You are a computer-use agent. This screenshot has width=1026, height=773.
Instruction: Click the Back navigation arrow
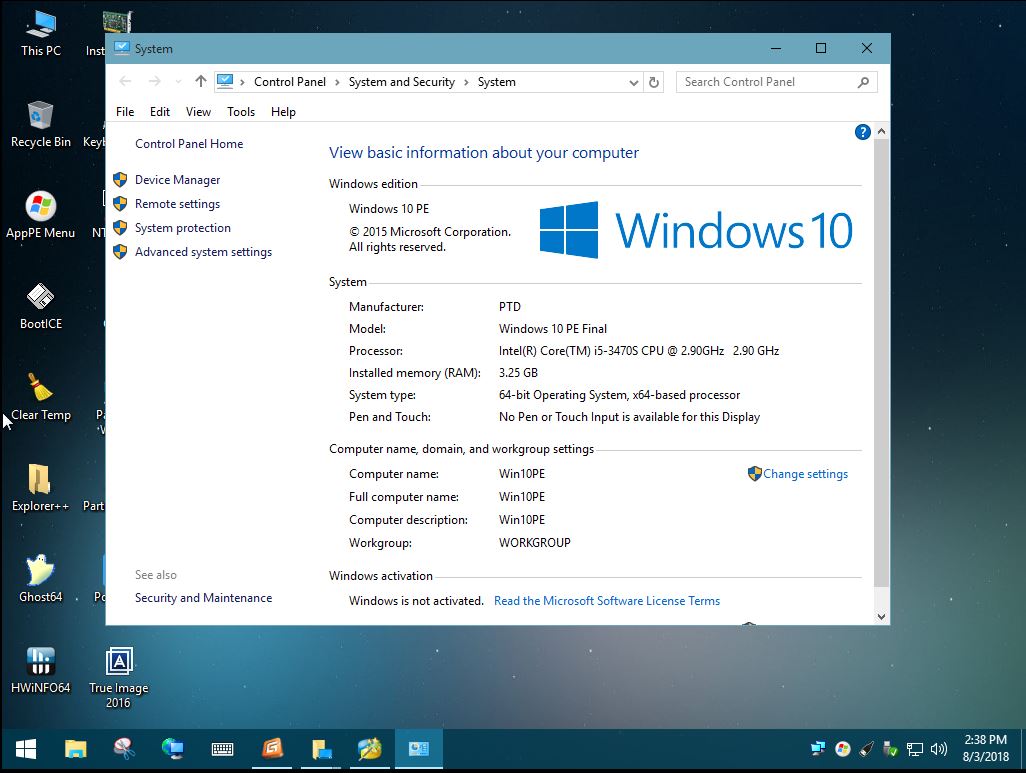pyautogui.click(x=126, y=82)
